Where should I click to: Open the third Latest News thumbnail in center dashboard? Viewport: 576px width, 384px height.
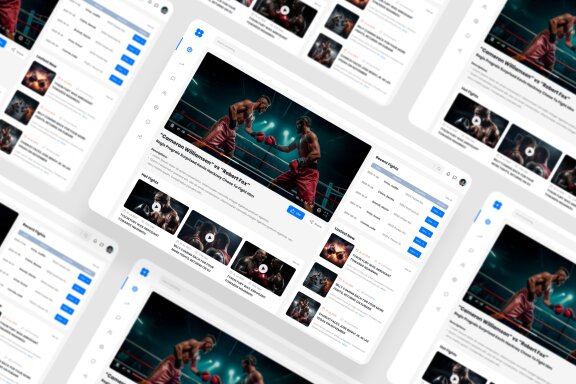point(303,309)
